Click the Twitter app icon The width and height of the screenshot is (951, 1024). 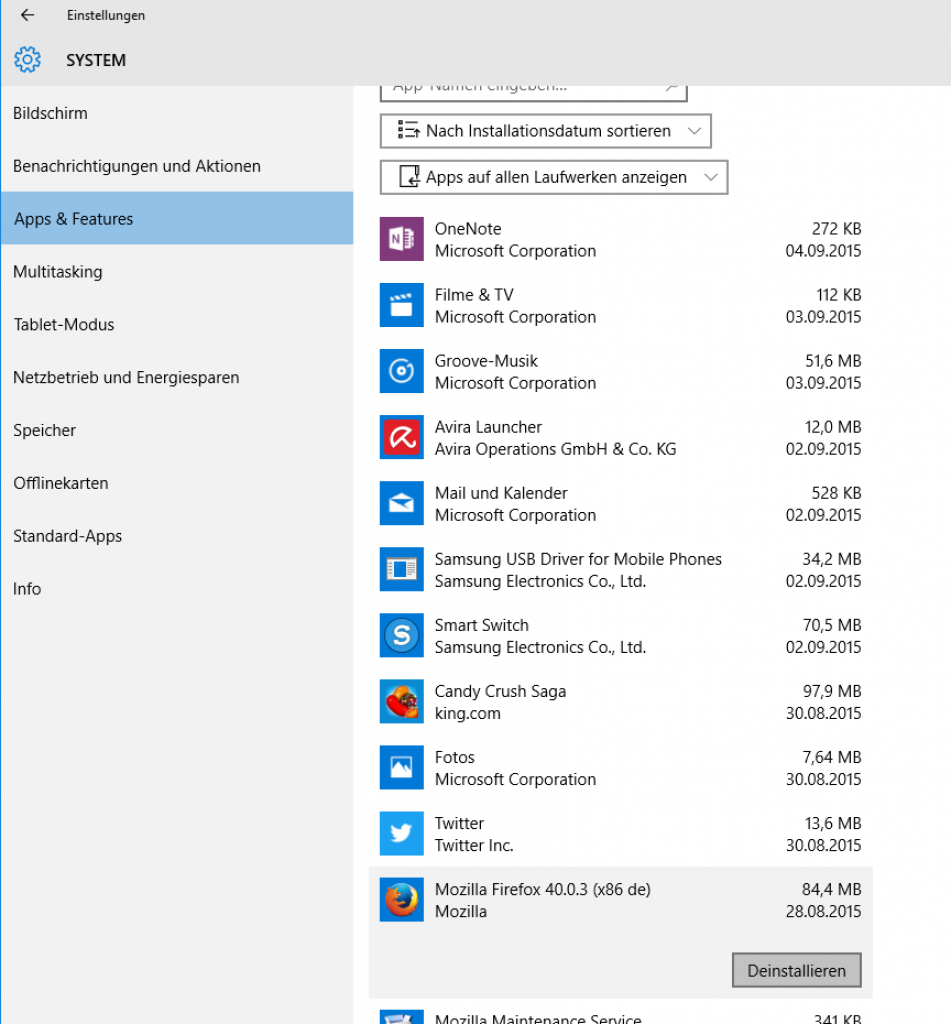pos(402,833)
